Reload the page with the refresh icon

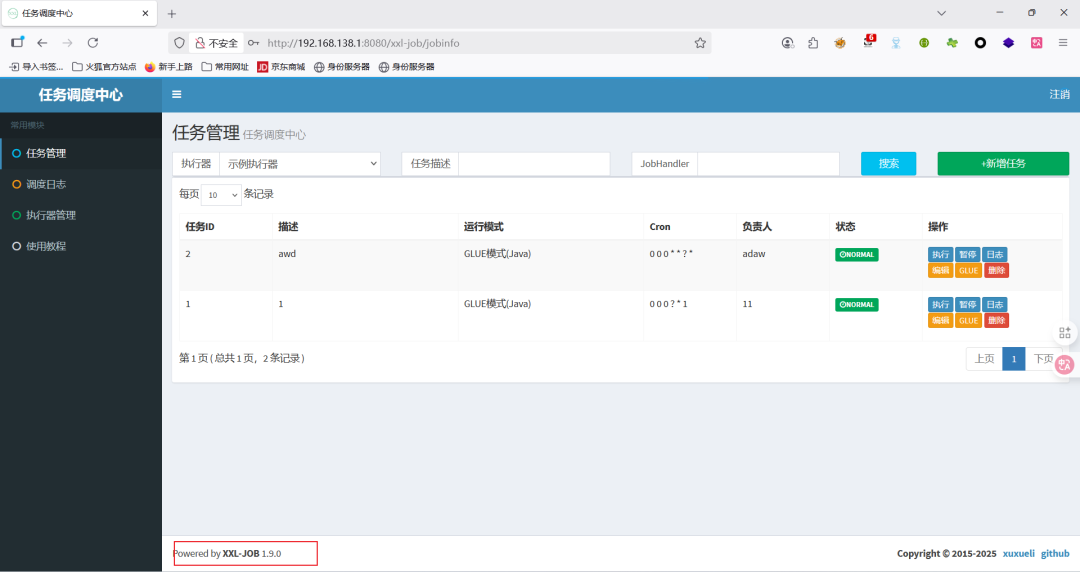click(x=93, y=43)
